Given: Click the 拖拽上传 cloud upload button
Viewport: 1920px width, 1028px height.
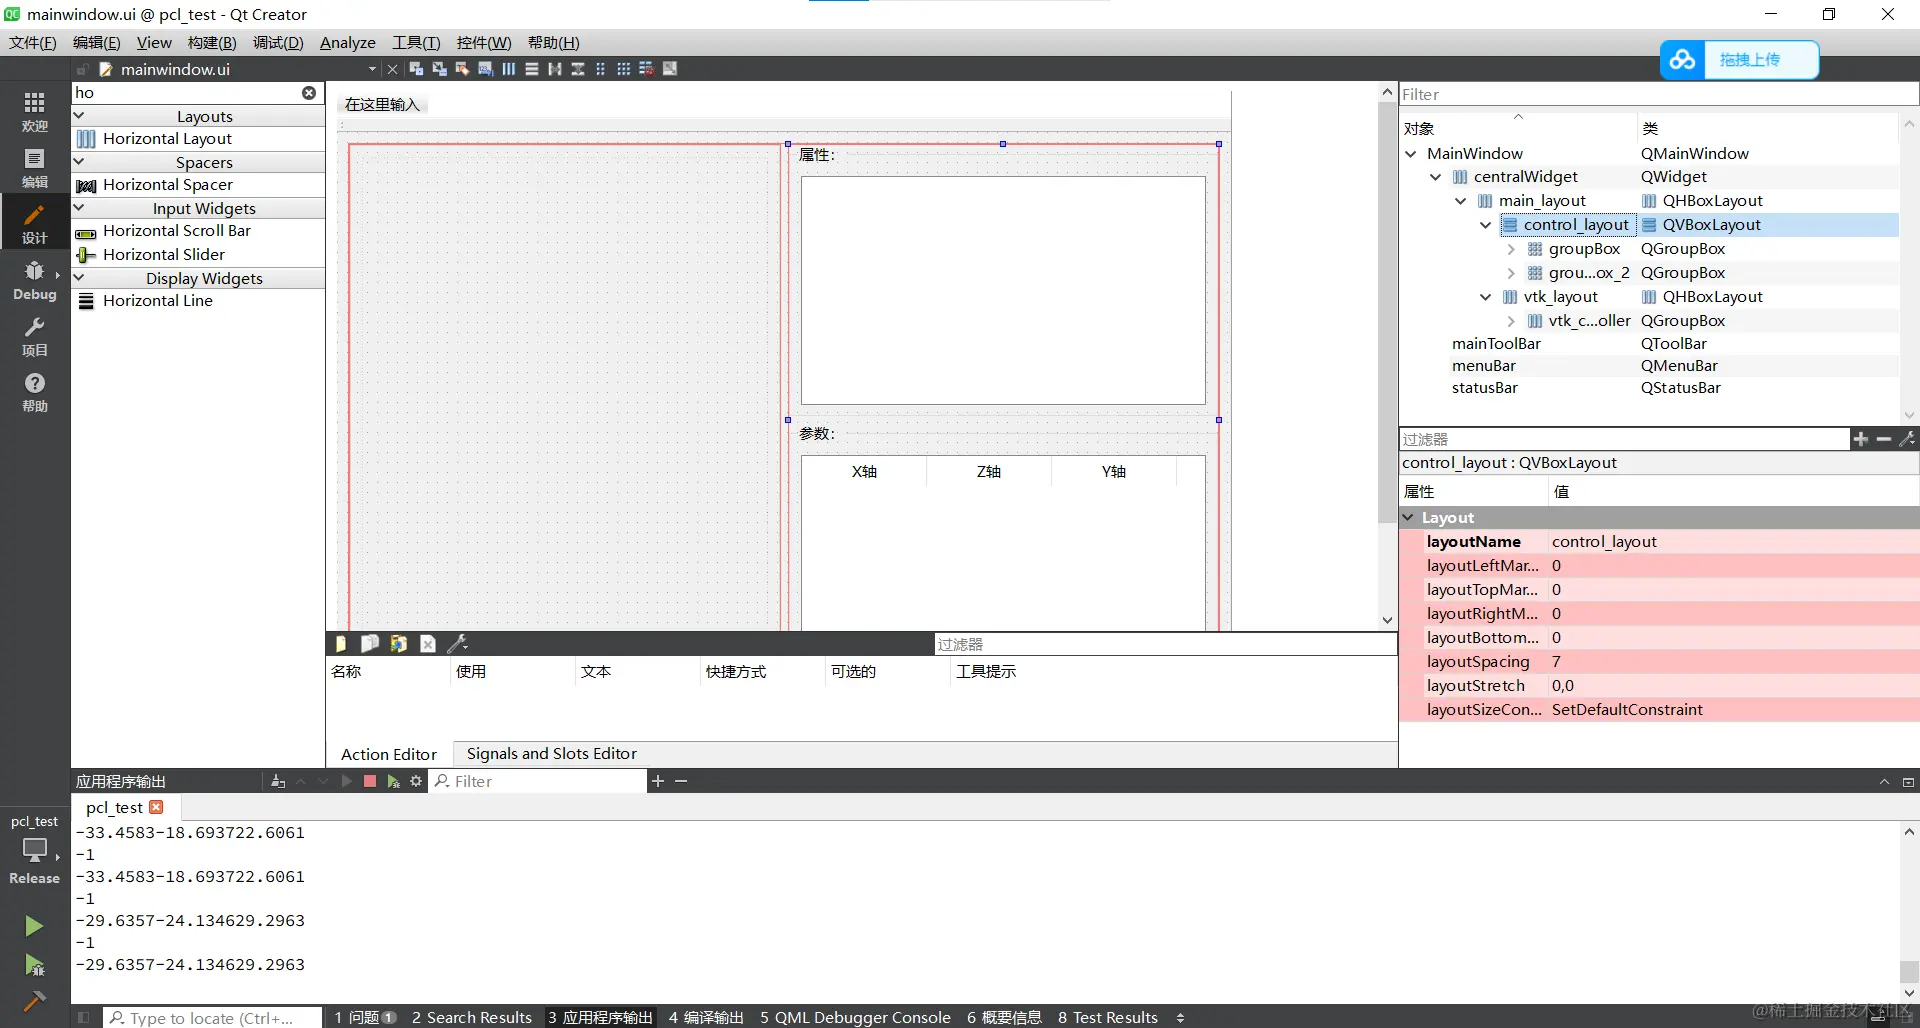Looking at the screenshot, I should pyautogui.click(x=1739, y=60).
